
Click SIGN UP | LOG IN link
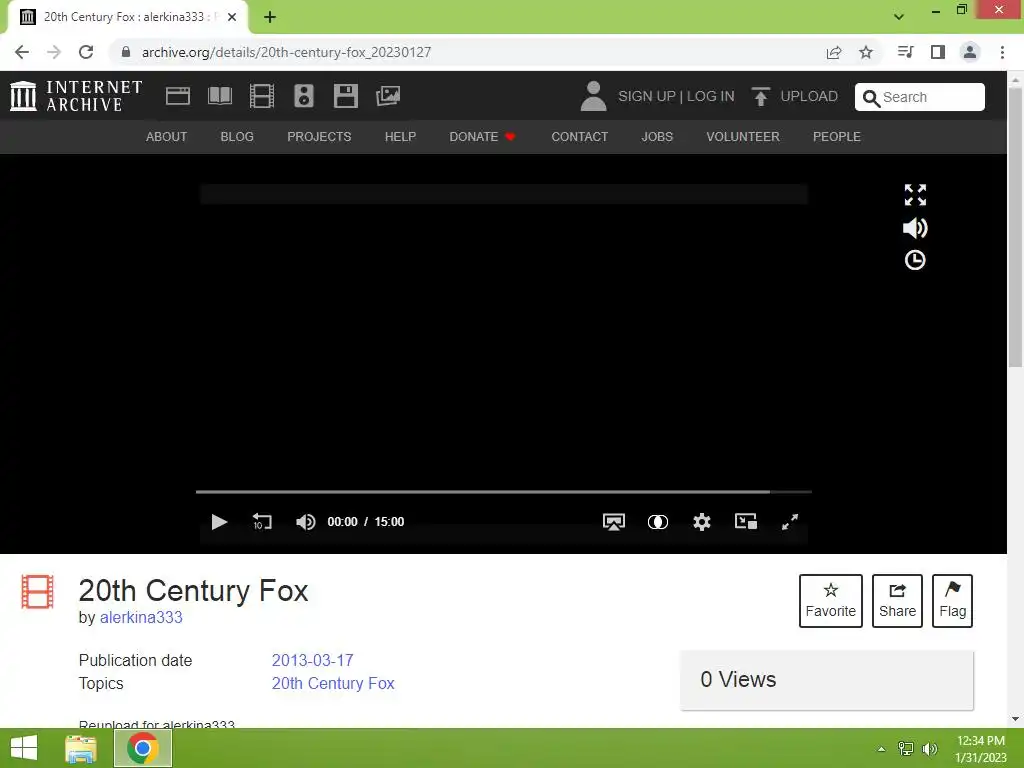tap(676, 96)
